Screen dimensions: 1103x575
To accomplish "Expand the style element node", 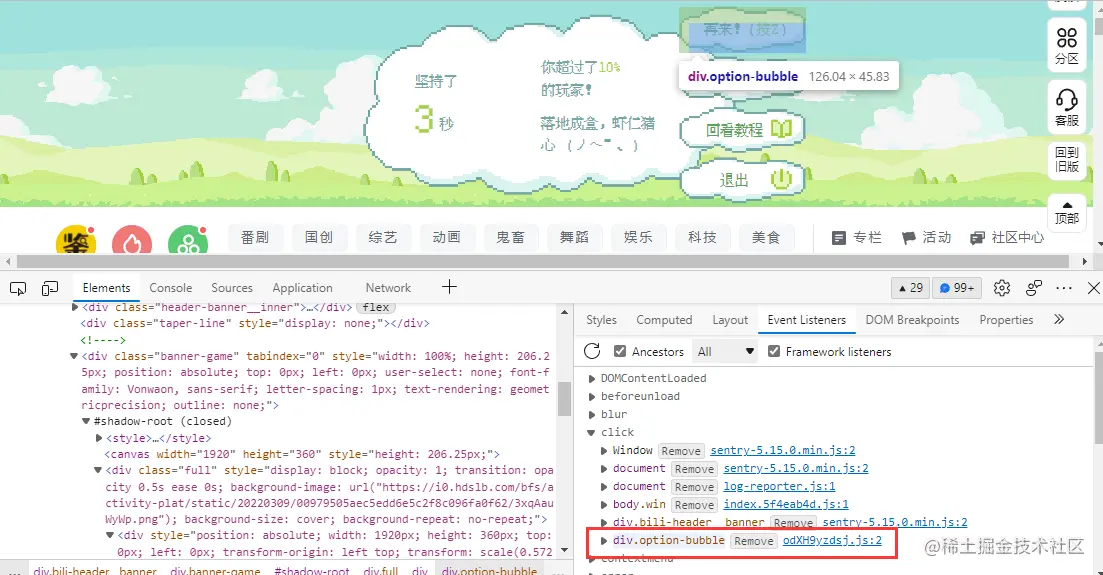I will click(x=98, y=438).
